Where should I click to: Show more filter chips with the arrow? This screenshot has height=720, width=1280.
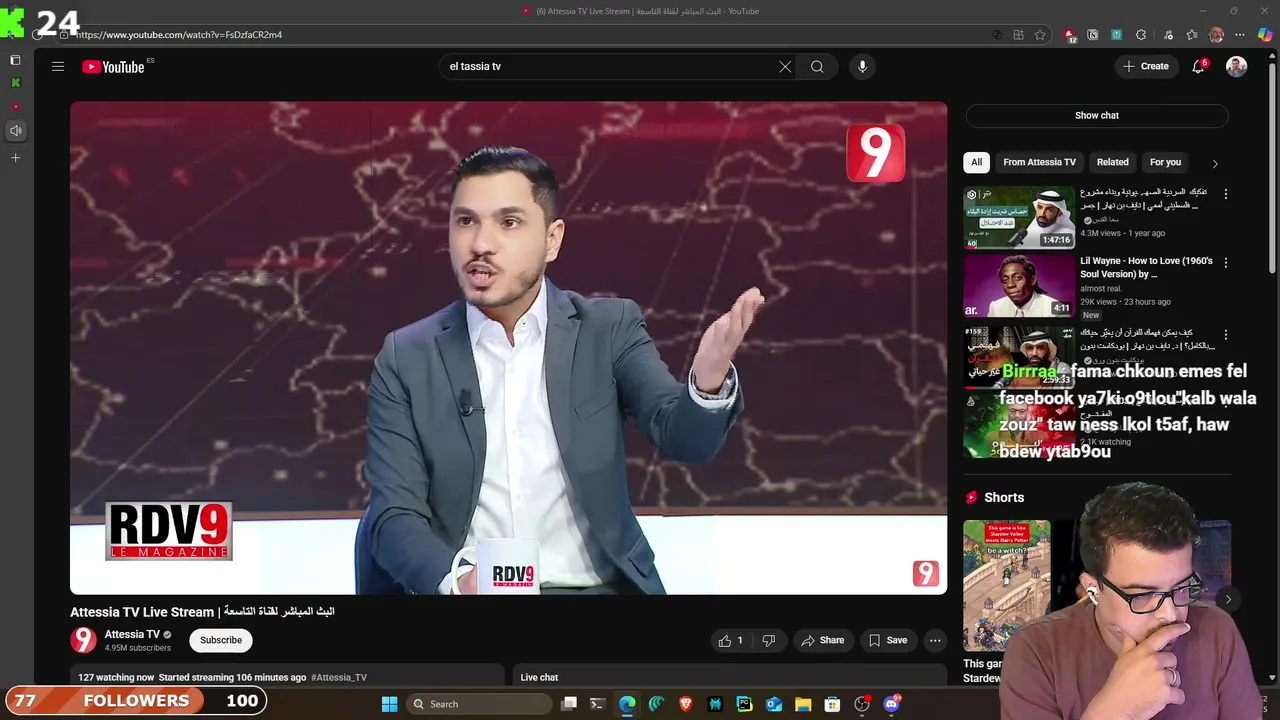click(1215, 163)
